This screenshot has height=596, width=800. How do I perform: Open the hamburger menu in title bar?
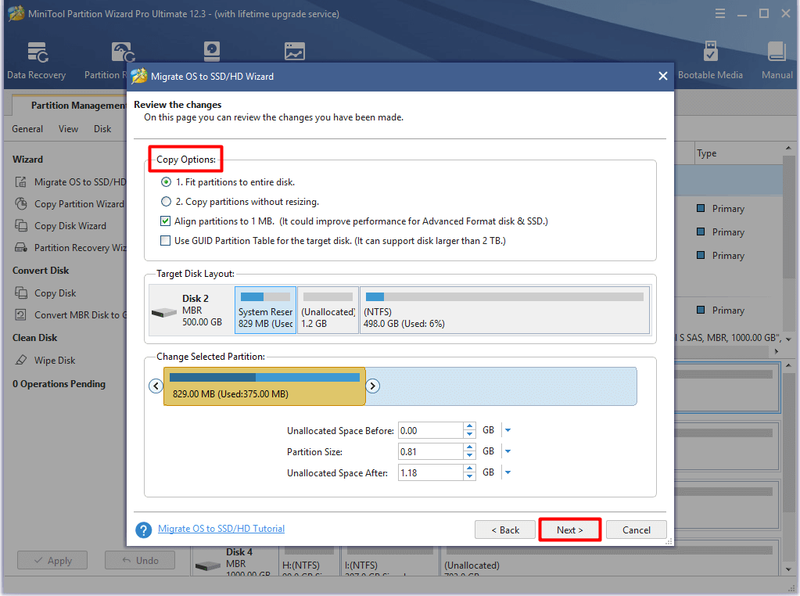(x=720, y=14)
